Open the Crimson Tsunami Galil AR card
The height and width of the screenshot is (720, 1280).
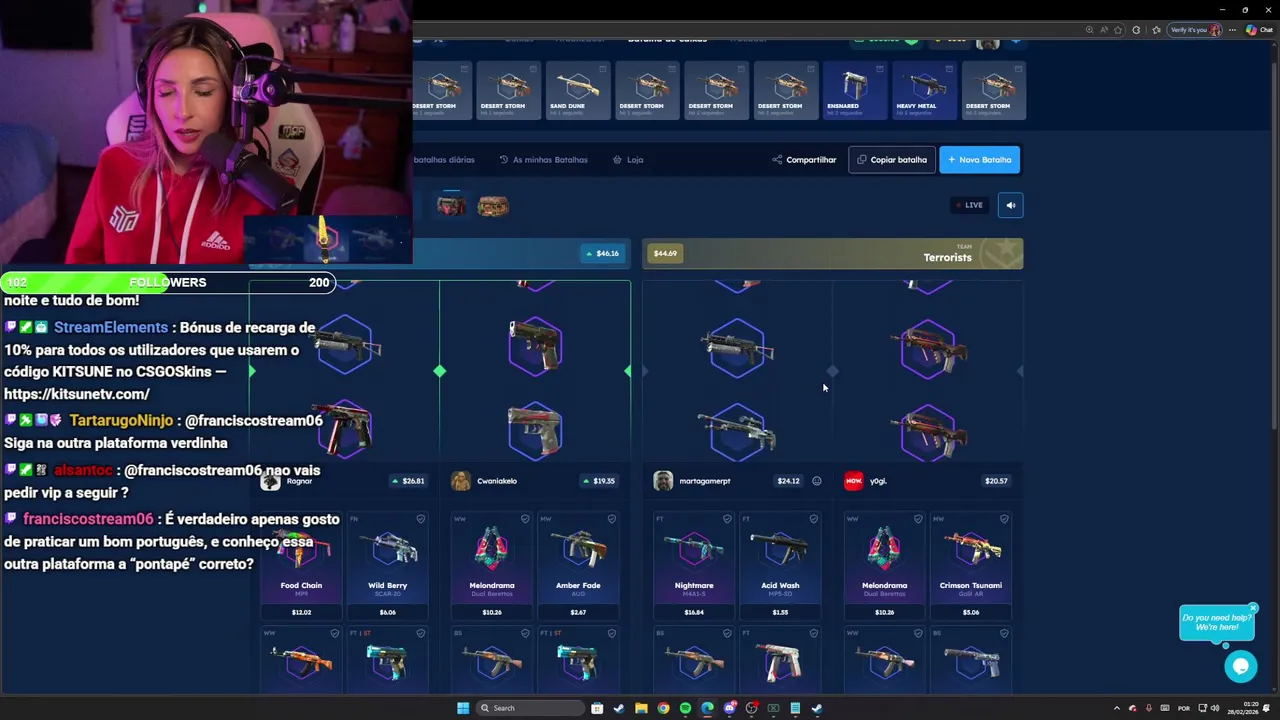(x=971, y=567)
